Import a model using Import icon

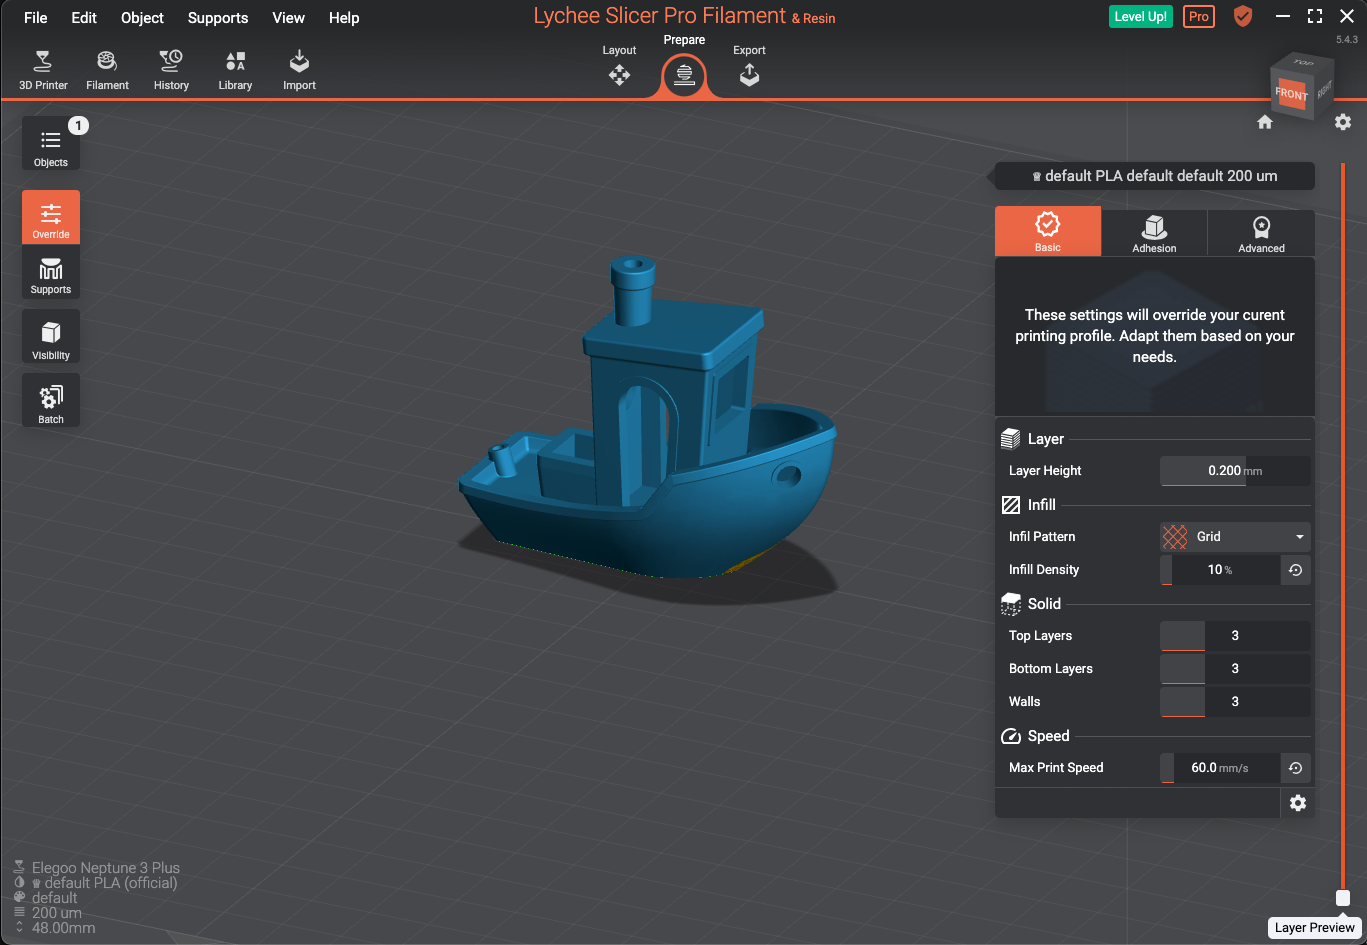(x=299, y=70)
